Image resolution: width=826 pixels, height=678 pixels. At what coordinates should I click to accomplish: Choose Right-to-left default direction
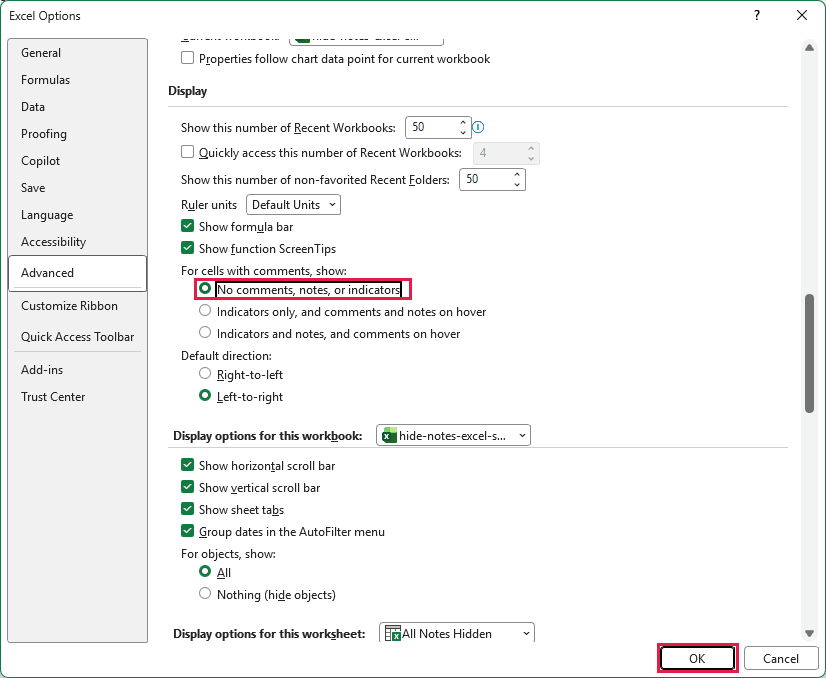[205, 374]
